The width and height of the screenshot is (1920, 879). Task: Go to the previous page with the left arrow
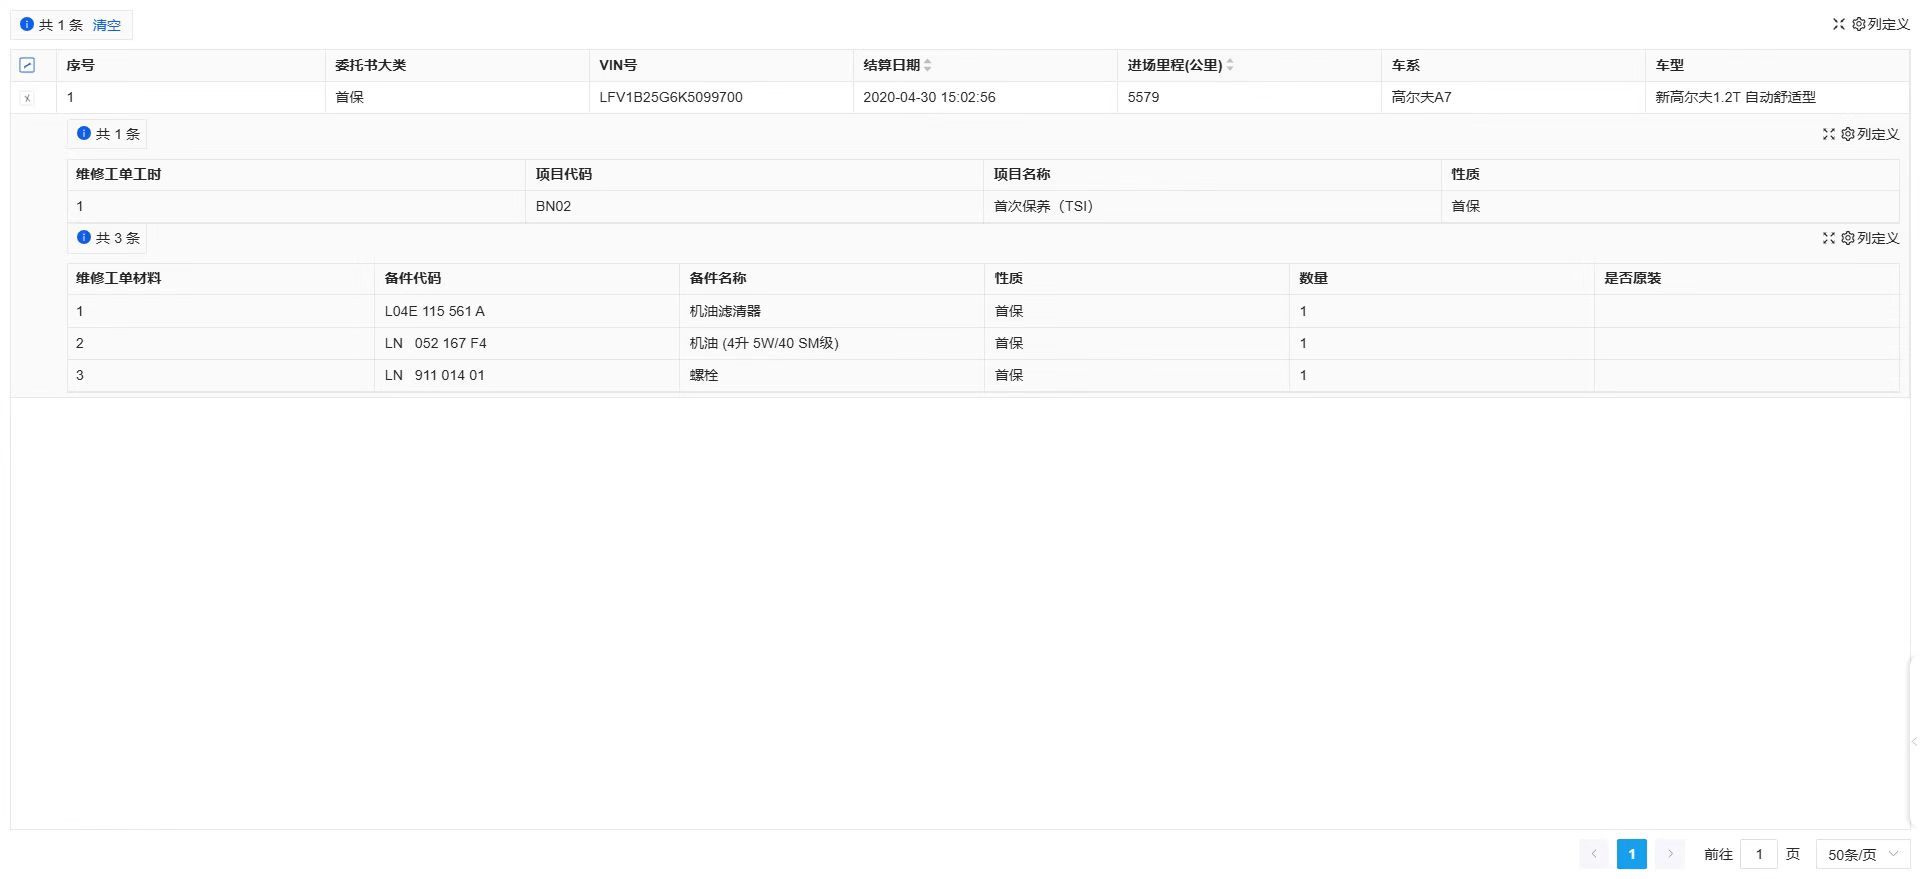tap(1594, 854)
